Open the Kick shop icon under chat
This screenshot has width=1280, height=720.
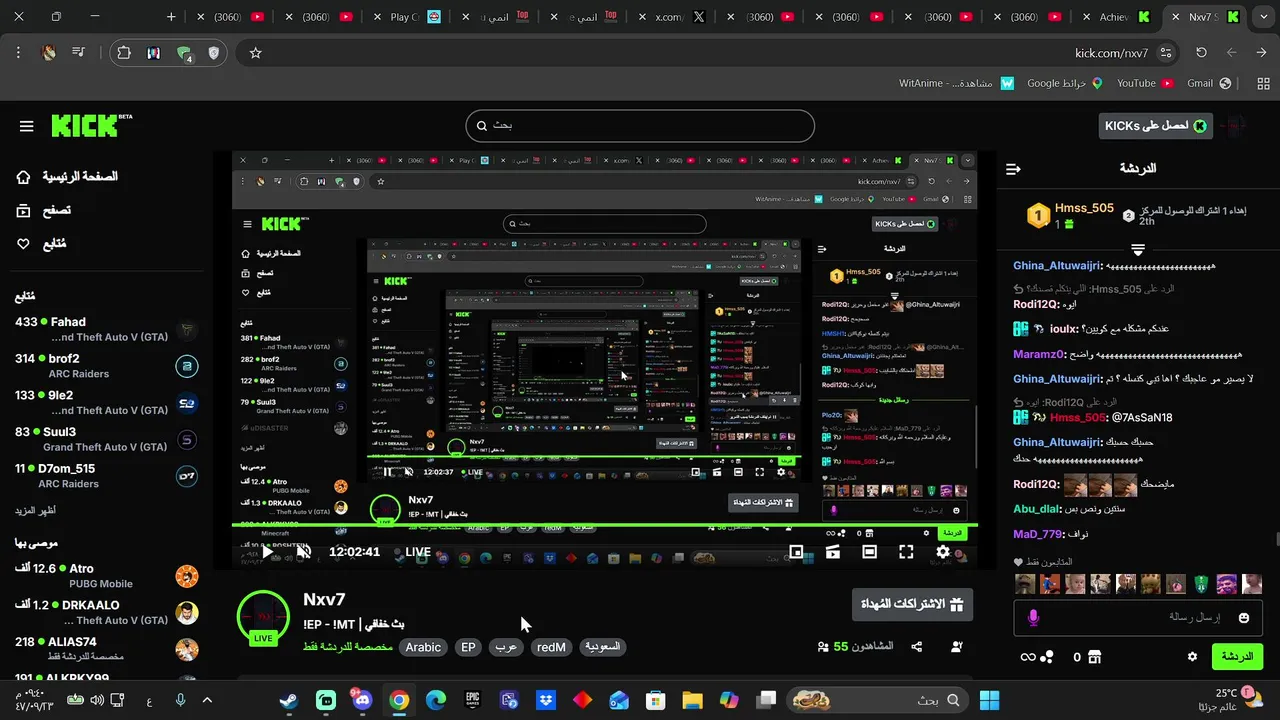1094,657
